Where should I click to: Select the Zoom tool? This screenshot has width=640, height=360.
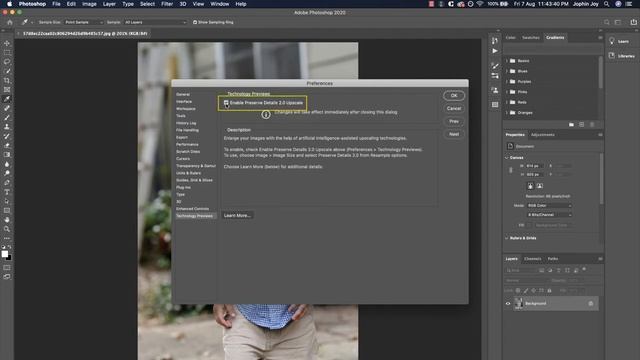pos(7,229)
